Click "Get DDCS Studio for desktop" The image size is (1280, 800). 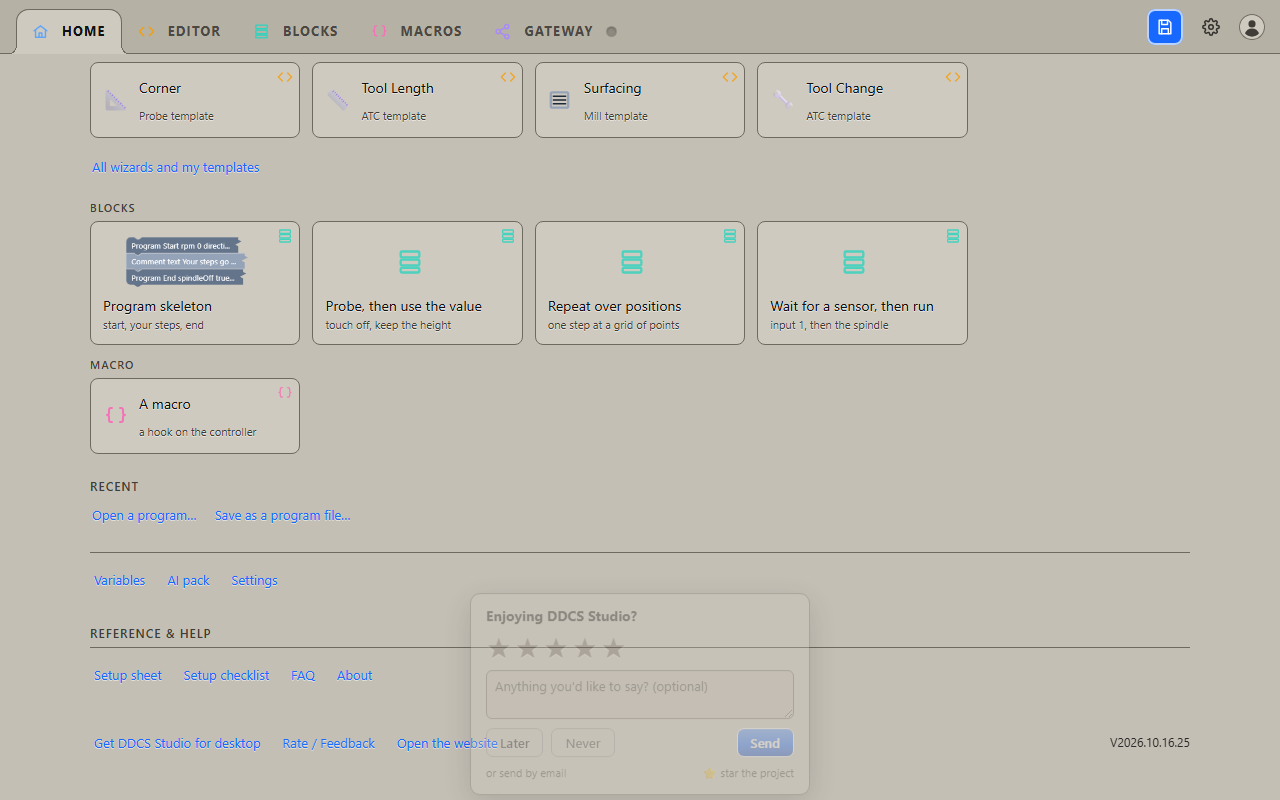coord(177,743)
